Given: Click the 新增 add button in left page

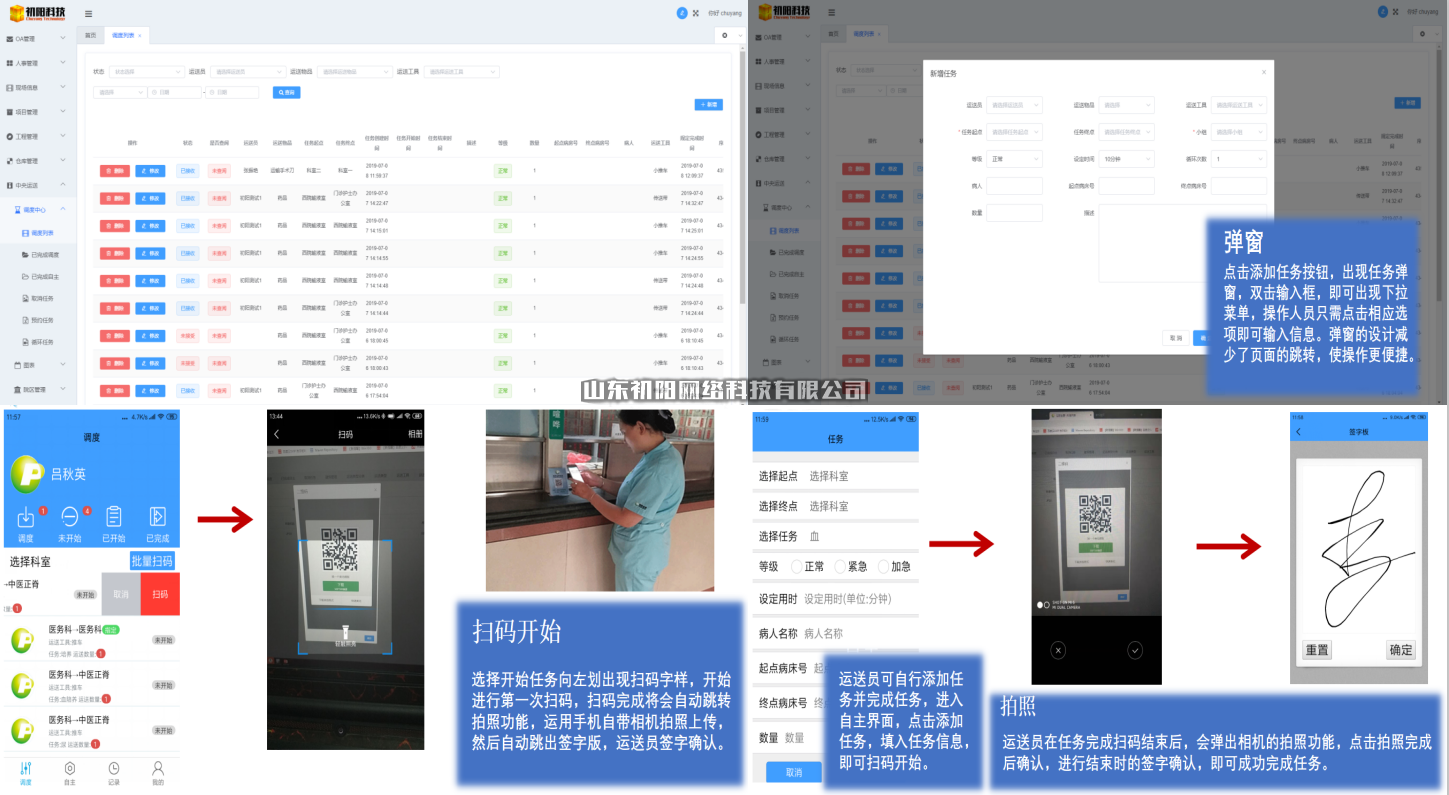Looking at the screenshot, I should 708,104.
